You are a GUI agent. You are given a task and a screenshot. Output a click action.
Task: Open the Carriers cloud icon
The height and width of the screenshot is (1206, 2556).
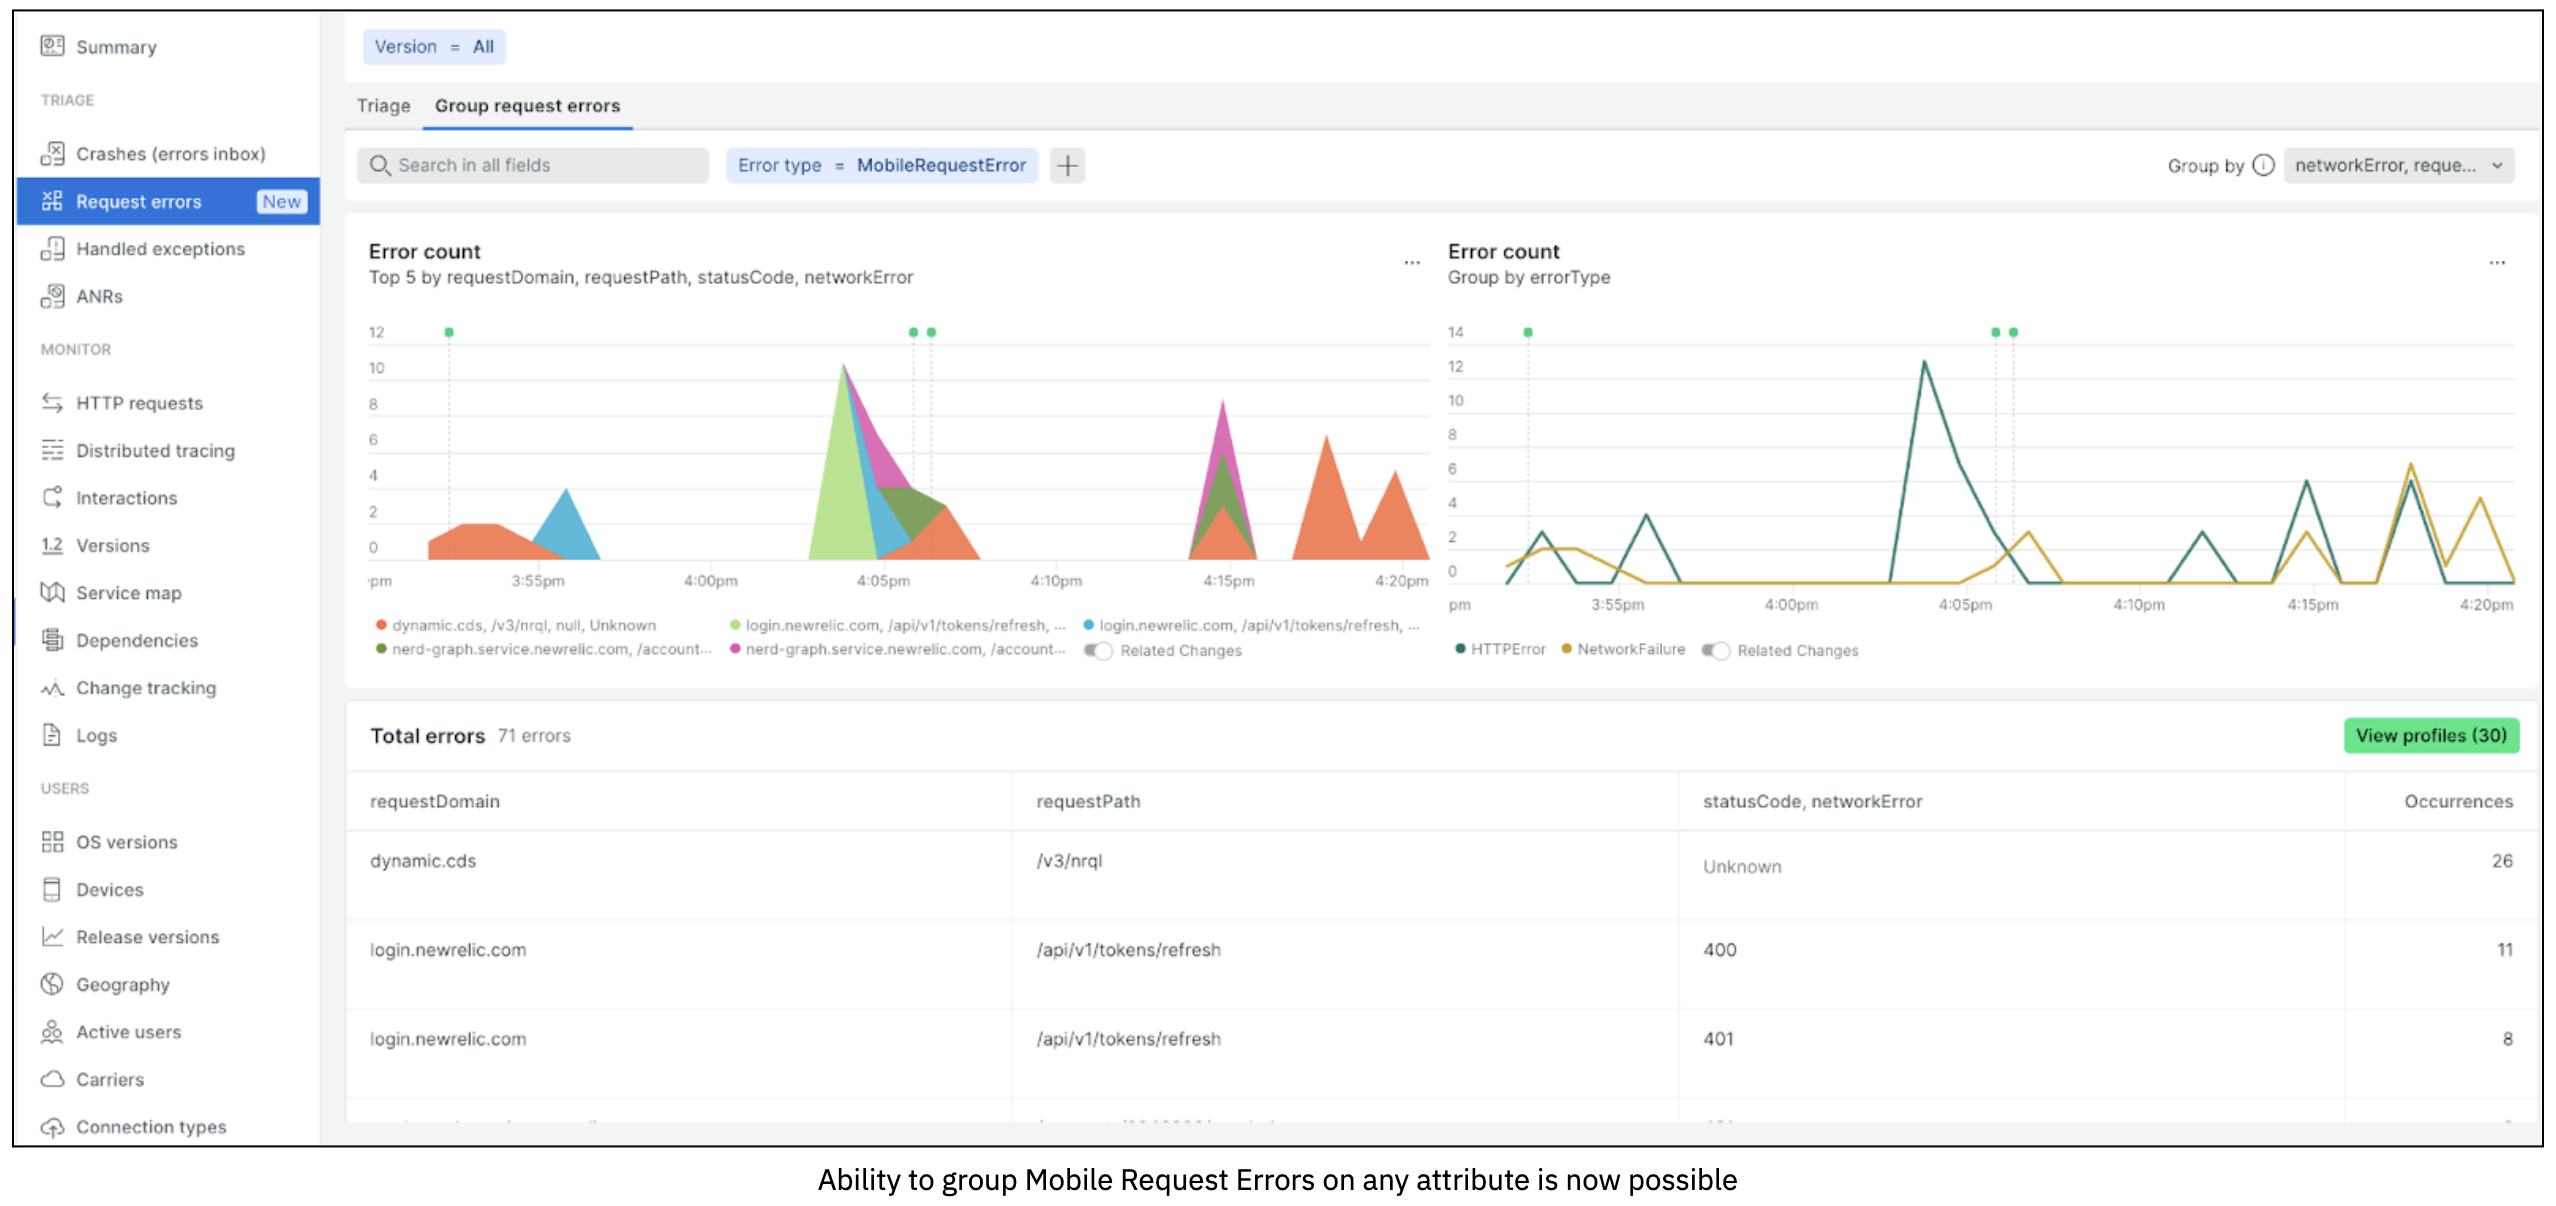[52, 1079]
